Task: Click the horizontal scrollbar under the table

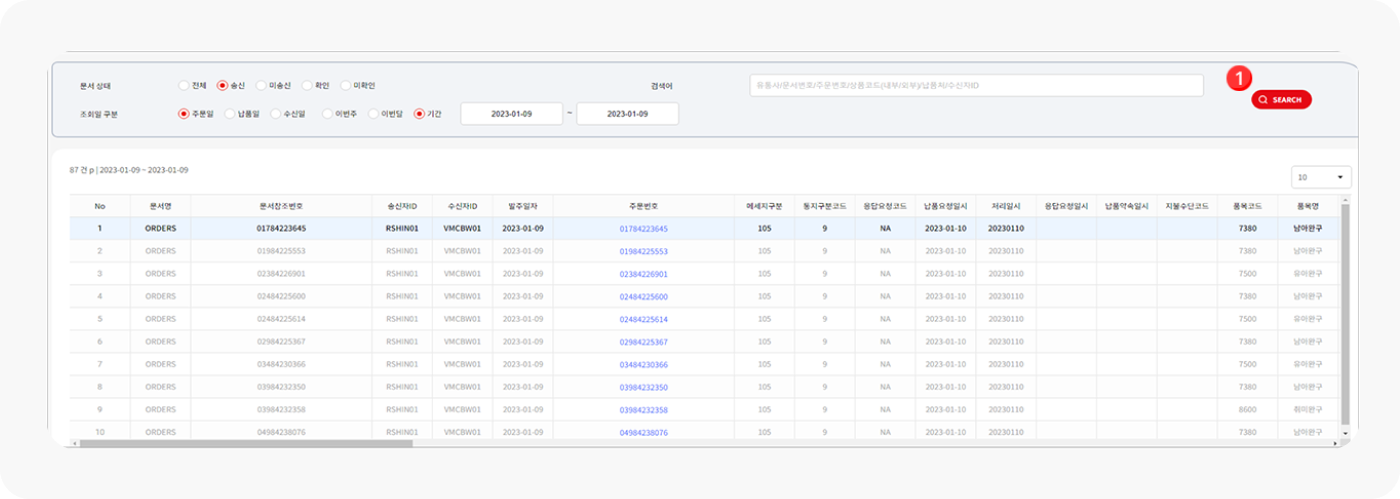Action: pyautogui.click(x=245, y=443)
